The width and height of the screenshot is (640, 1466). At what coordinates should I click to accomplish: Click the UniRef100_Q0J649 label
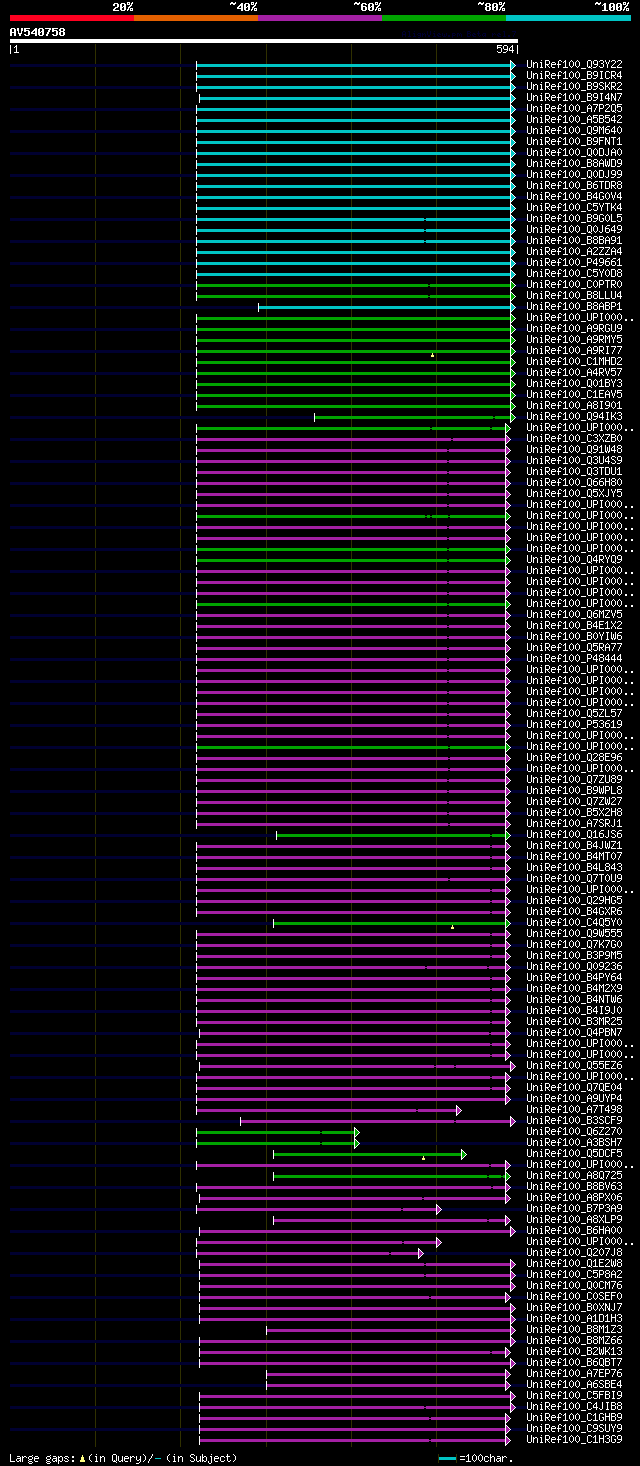click(574, 230)
